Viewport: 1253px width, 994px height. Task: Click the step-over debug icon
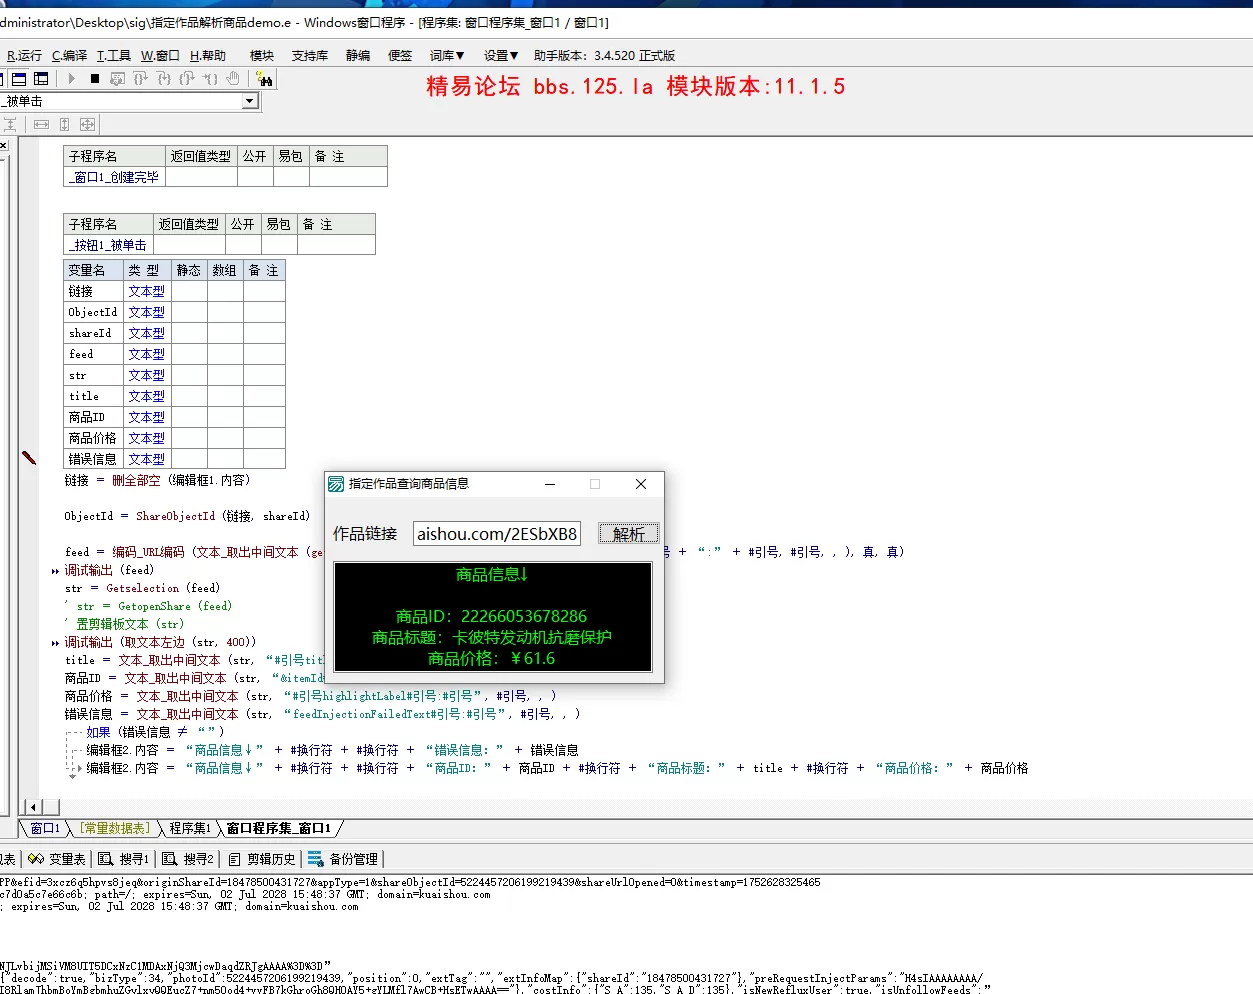[x=140, y=78]
